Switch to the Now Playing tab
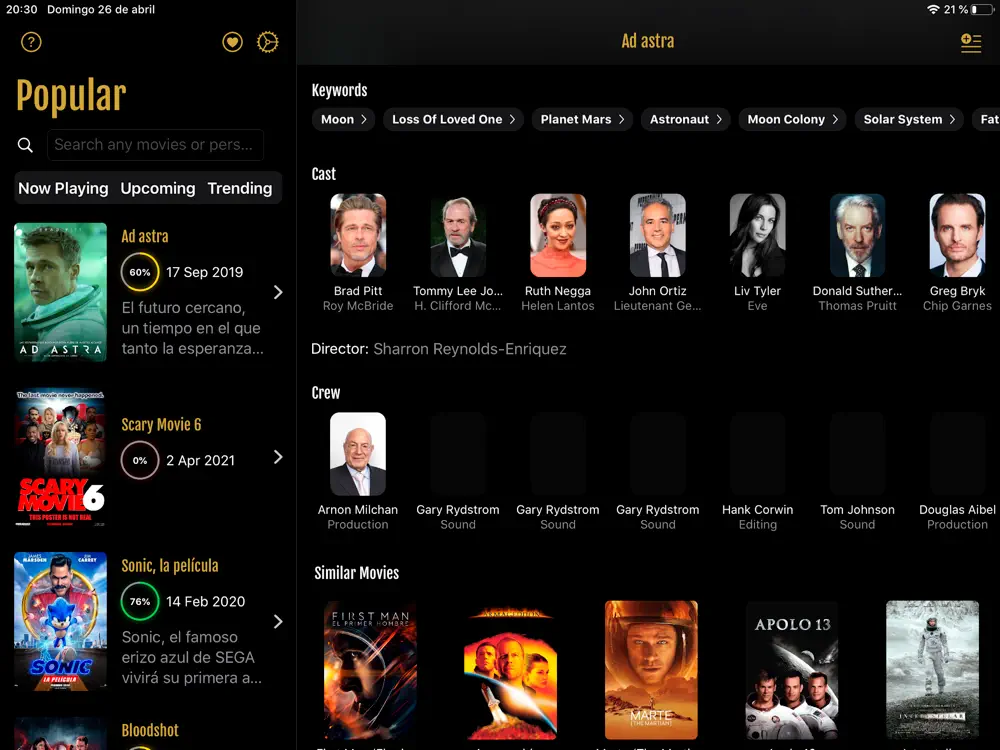Screen dimensions: 1000x750 click(63, 188)
